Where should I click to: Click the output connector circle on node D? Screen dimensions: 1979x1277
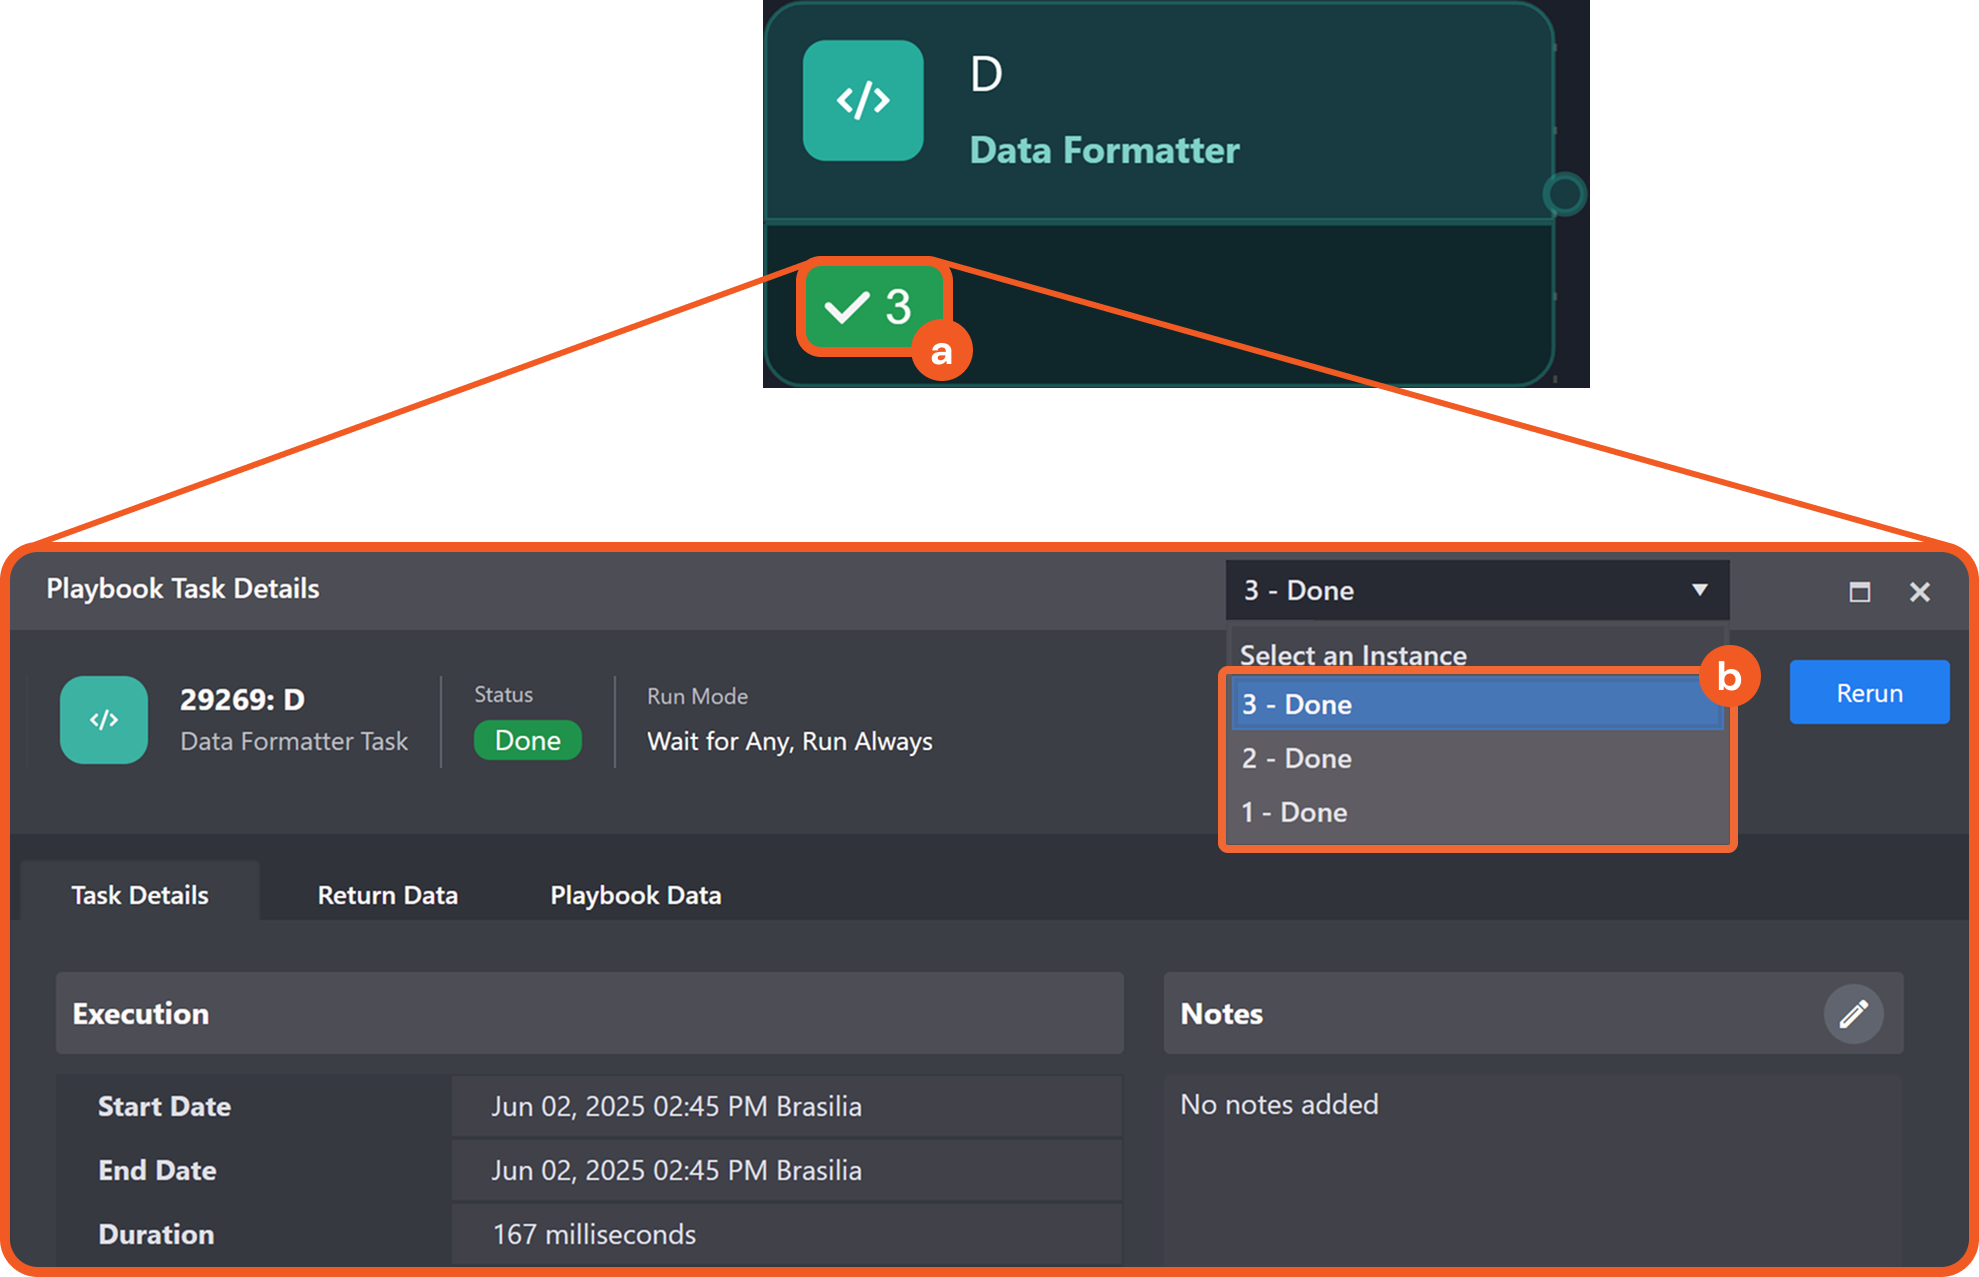click(x=1564, y=194)
